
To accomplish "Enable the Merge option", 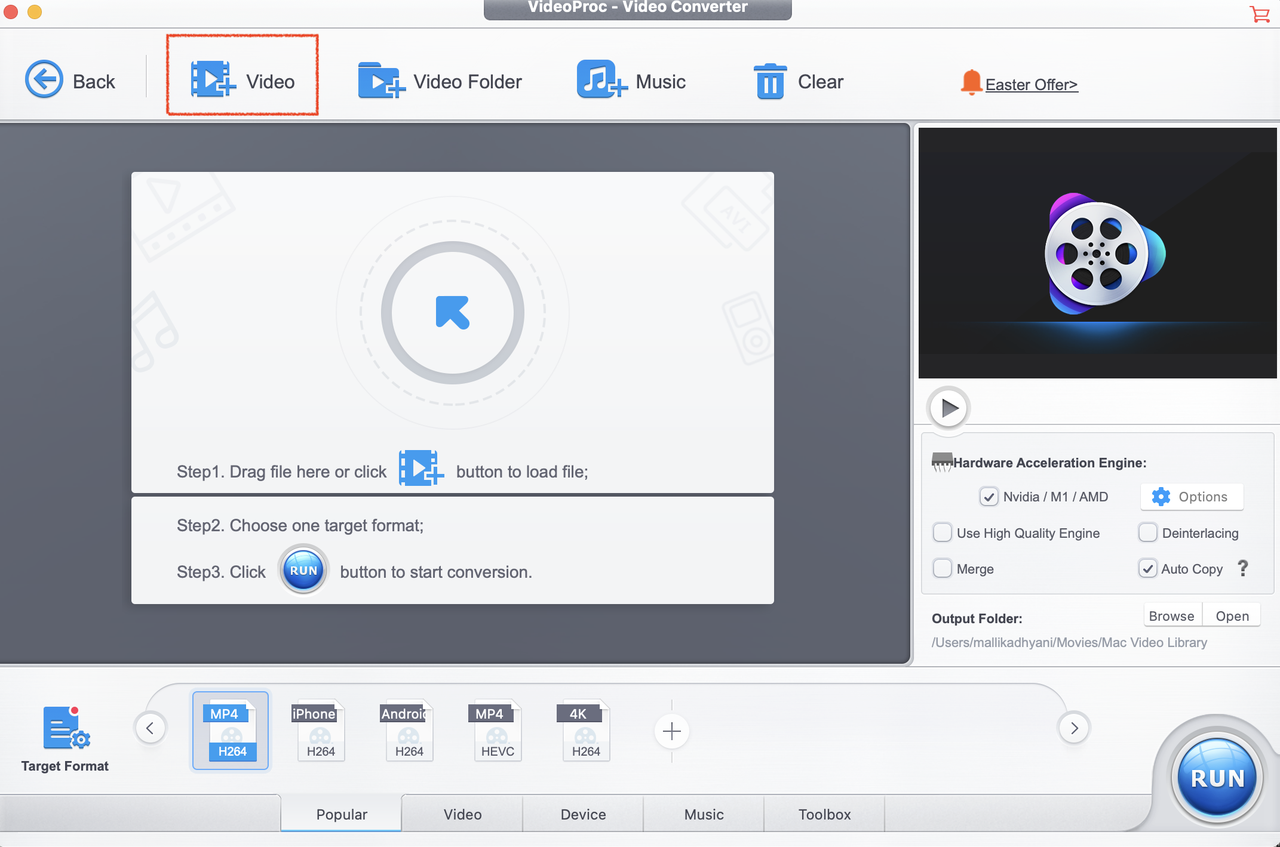I will (941, 568).
